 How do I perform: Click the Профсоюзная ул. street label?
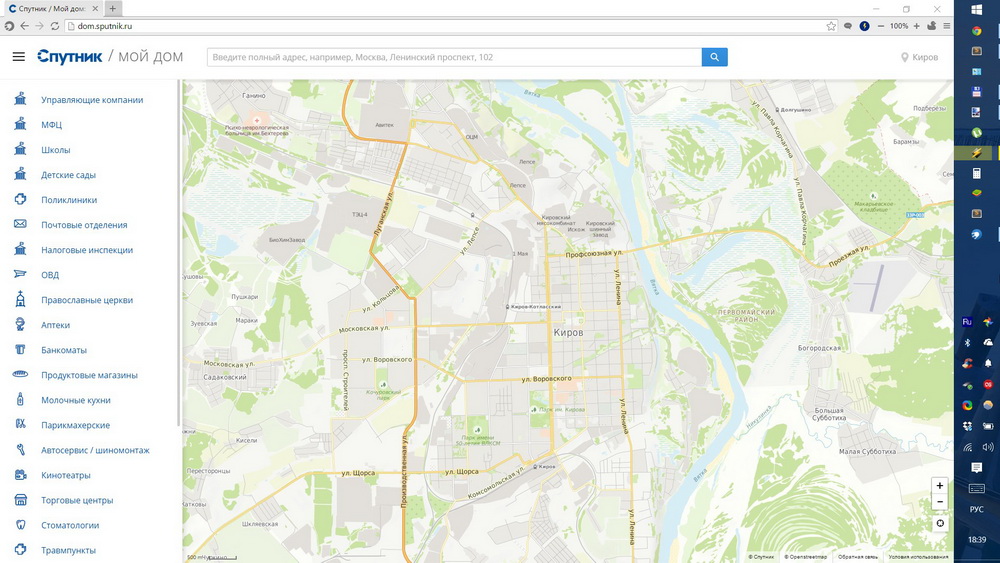point(594,254)
